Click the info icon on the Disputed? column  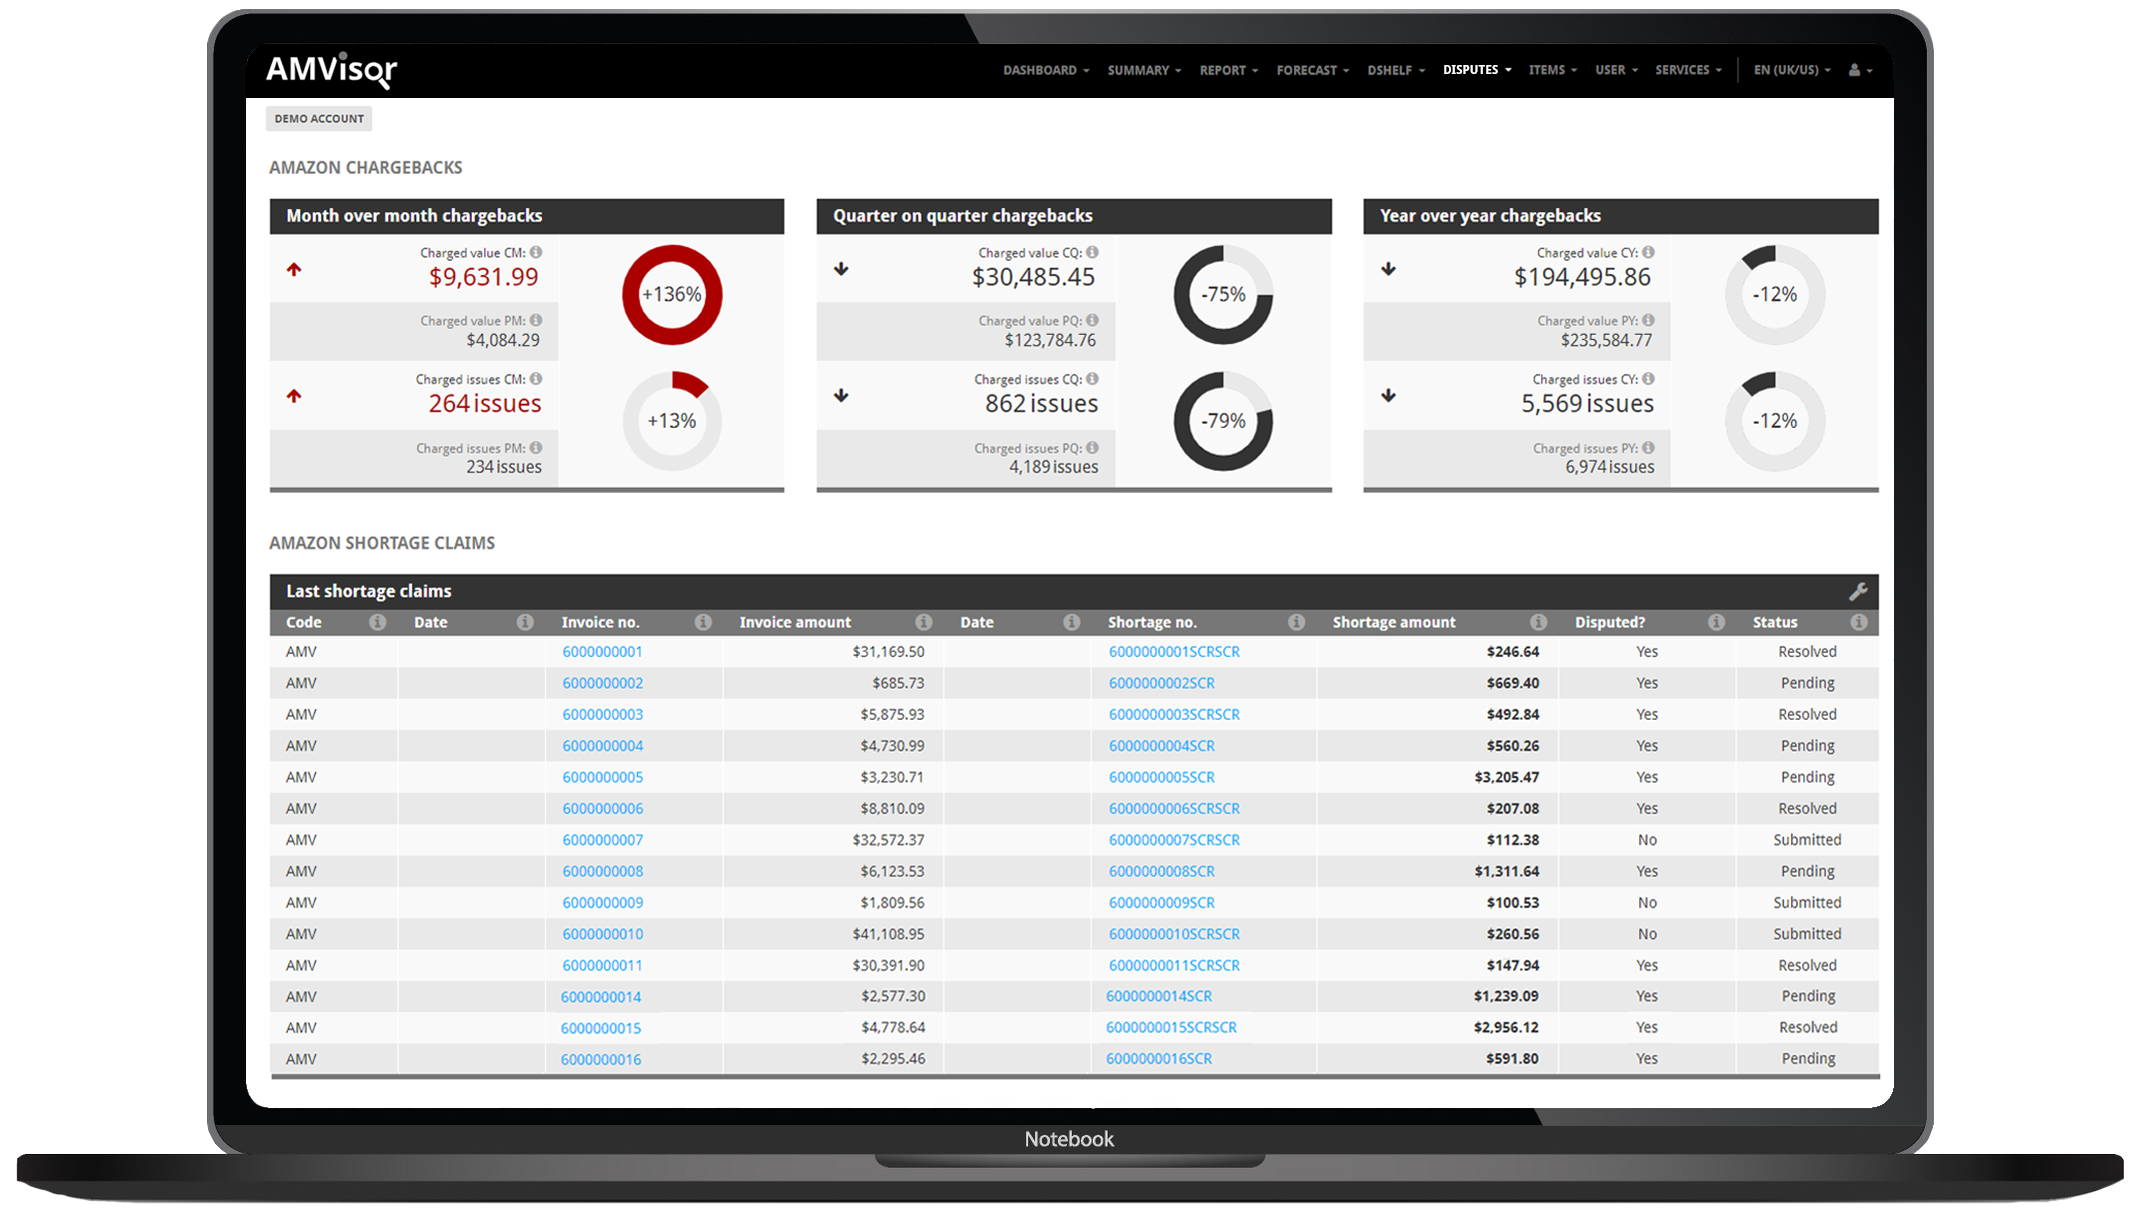tap(1716, 621)
